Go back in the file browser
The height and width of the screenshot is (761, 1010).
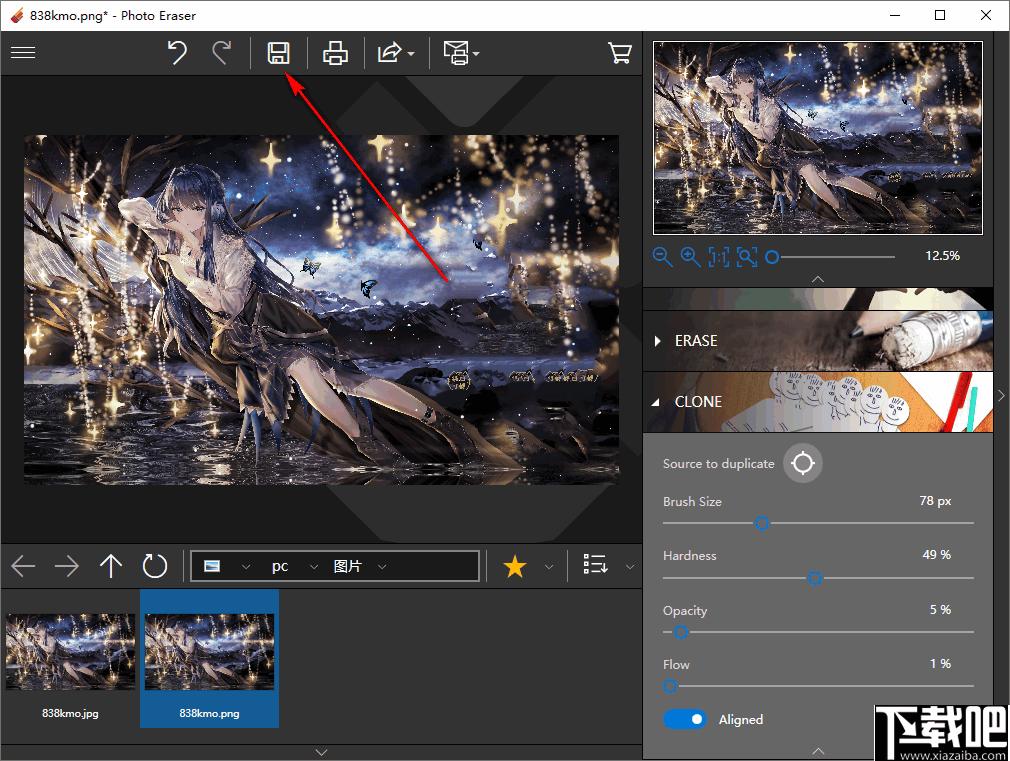pos(23,566)
